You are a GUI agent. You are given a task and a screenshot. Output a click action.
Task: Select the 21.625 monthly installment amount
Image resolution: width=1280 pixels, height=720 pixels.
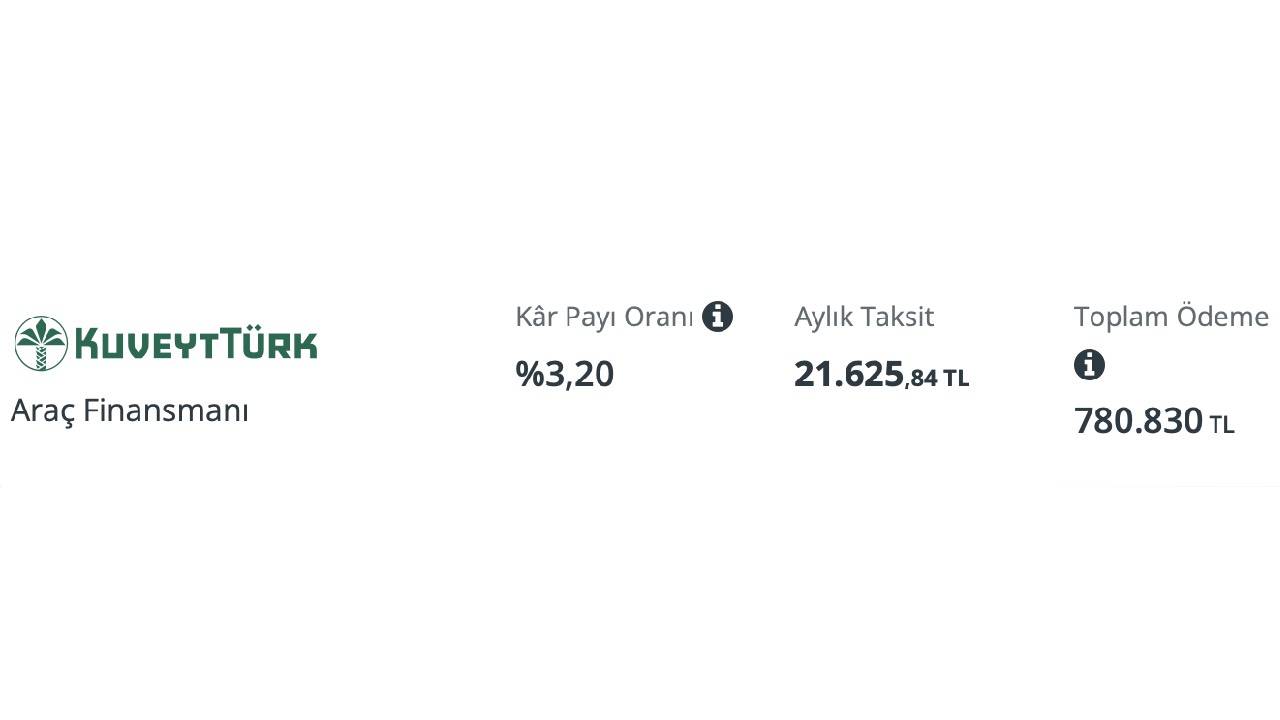[849, 374]
